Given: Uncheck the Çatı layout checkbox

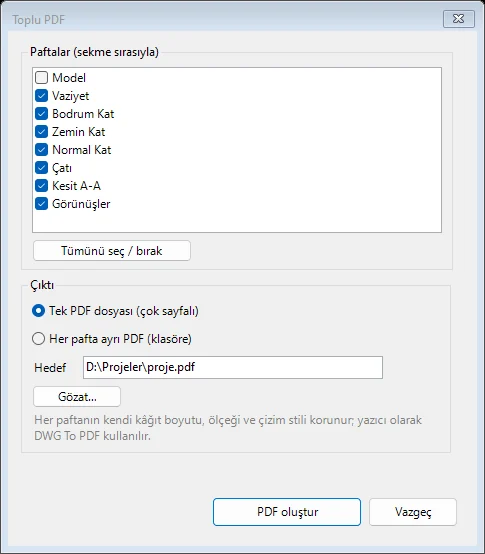Looking at the screenshot, I should (x=41, y=168).
